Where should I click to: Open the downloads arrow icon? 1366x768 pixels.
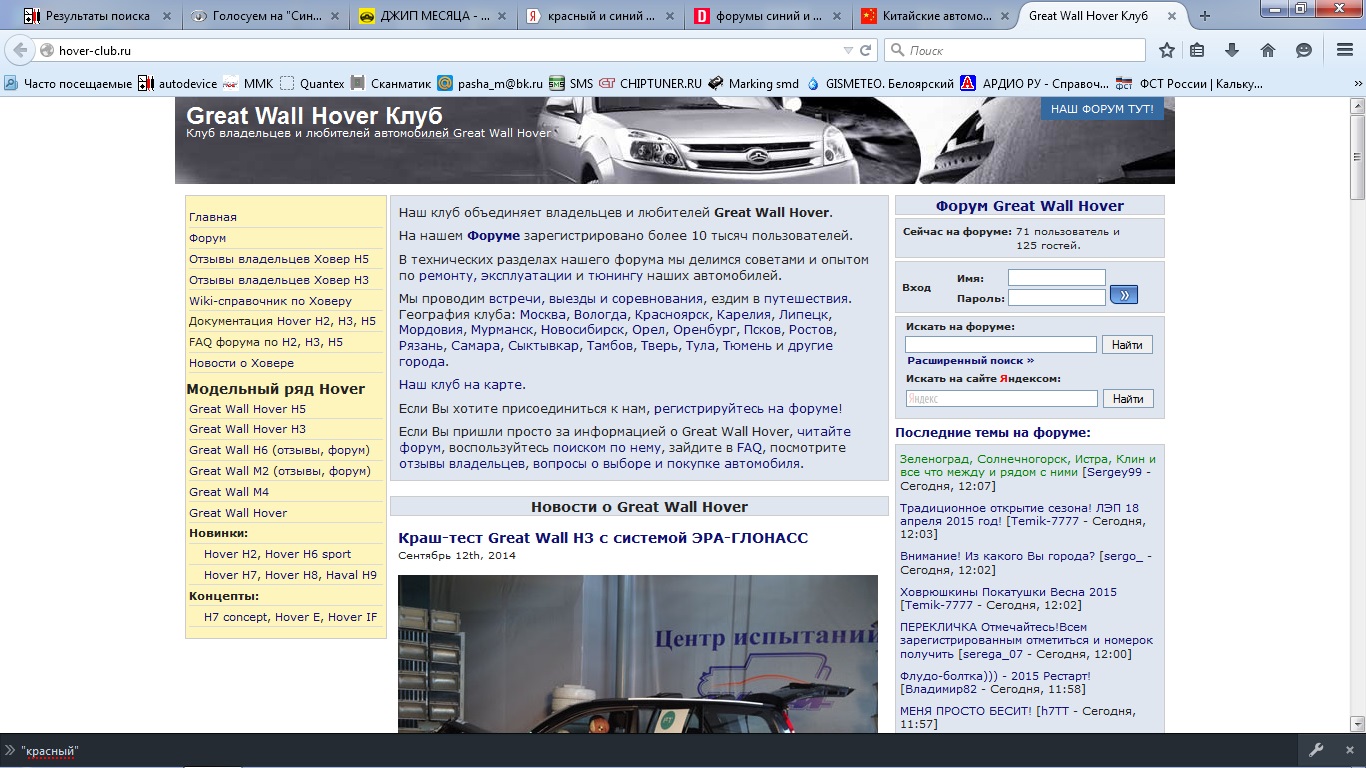(x=1232, y=50)
